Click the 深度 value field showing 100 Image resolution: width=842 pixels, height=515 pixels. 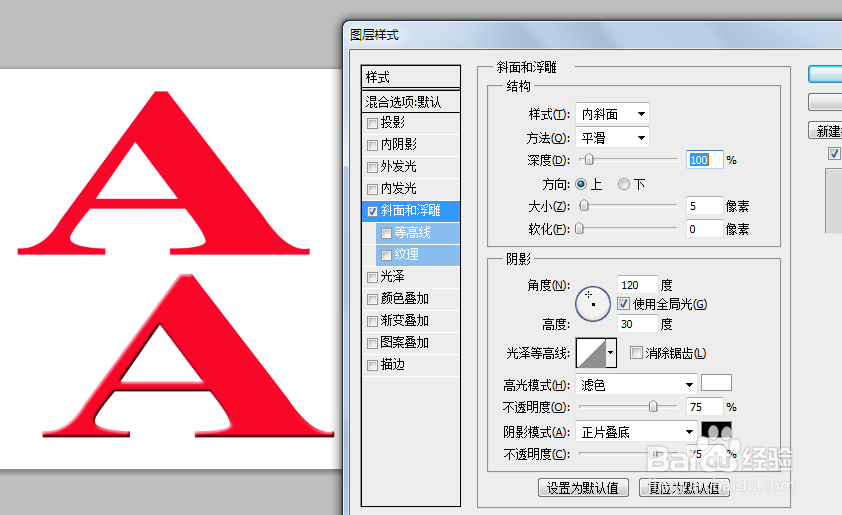[705, 159]
